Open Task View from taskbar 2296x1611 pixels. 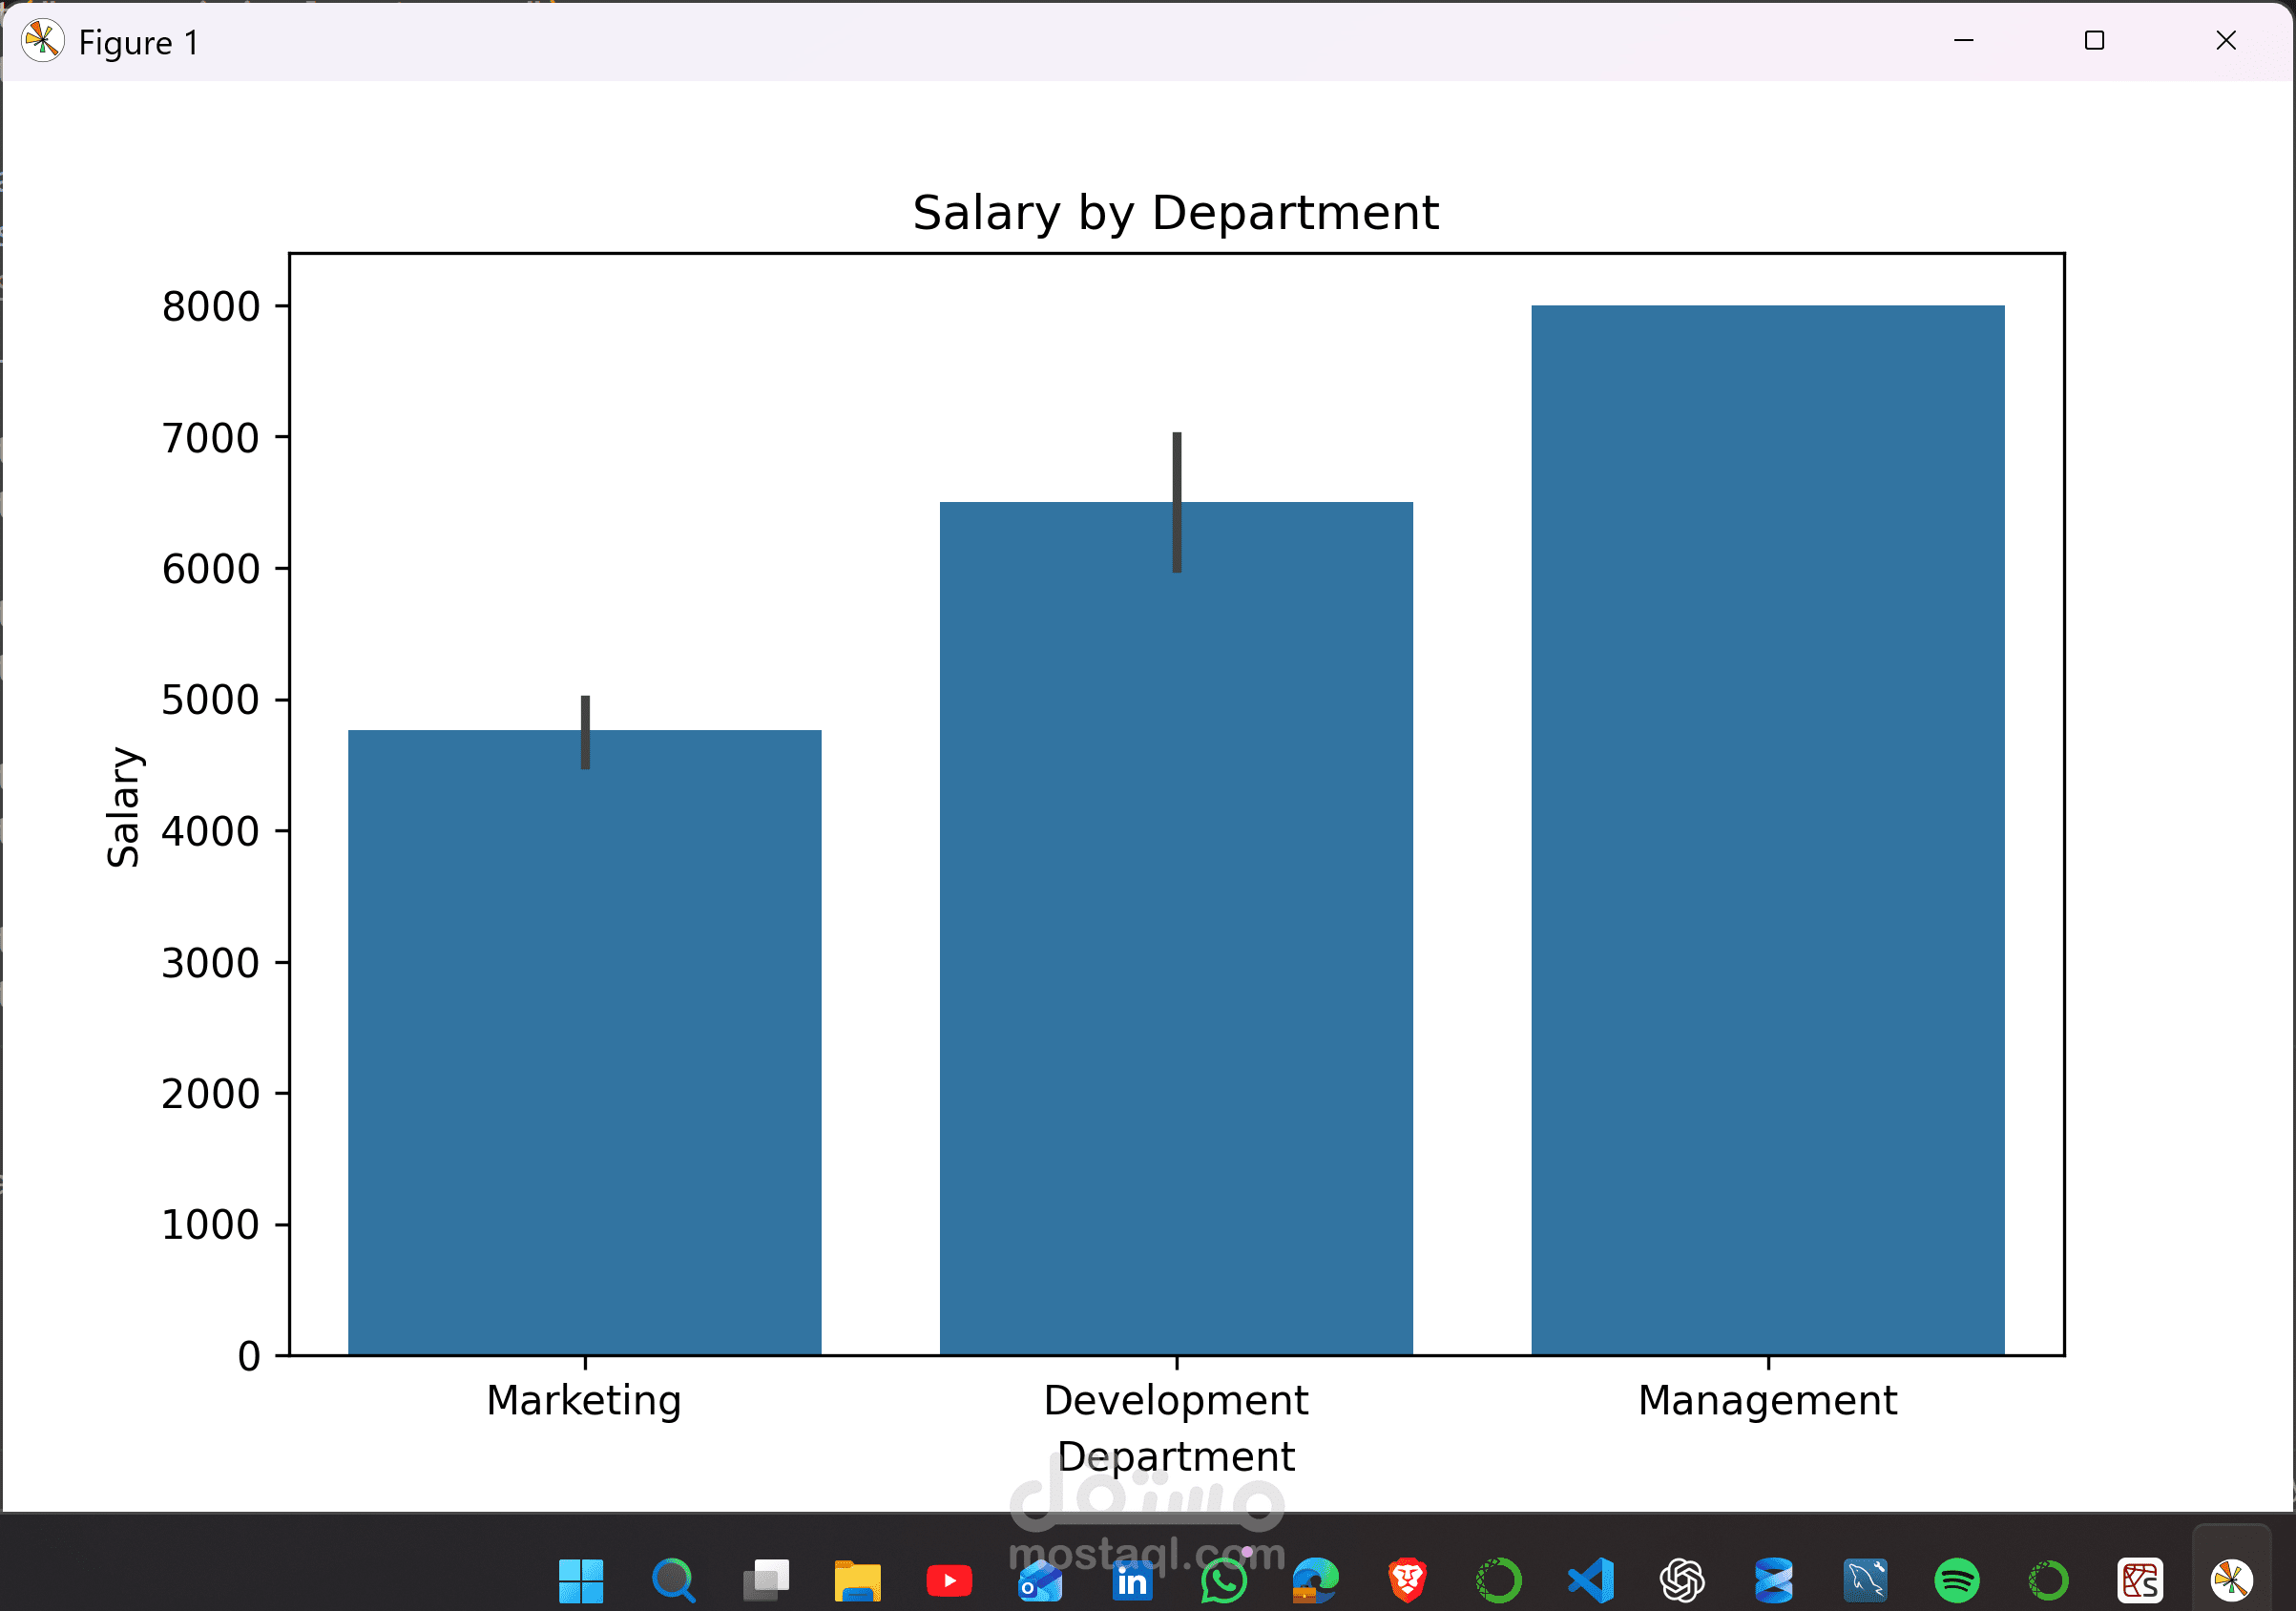point(766,1581)
